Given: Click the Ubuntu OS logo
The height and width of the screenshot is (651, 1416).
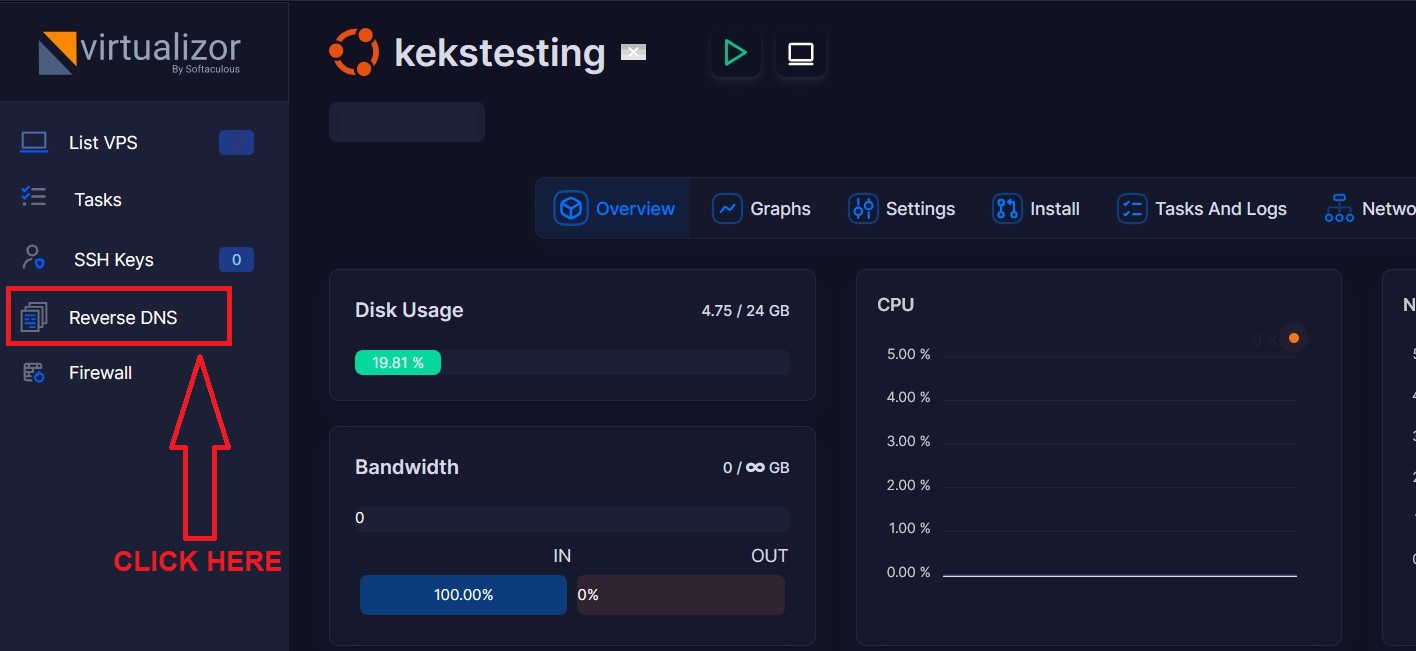Looking at the screenshot, I should (354, 52).
